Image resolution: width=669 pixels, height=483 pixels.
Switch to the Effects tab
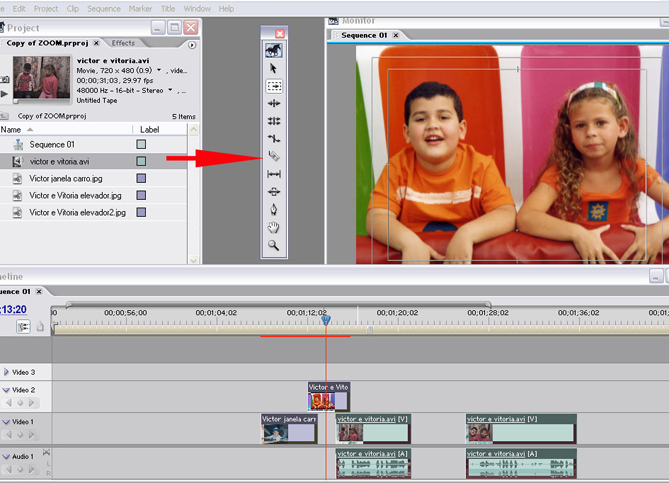[123, 43]
